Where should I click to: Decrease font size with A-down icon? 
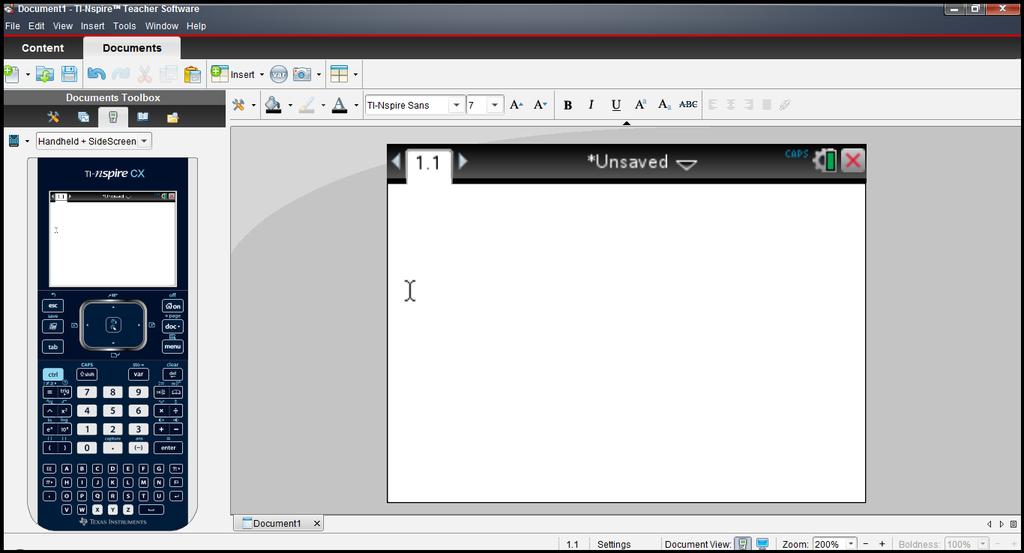pos(539,104)
